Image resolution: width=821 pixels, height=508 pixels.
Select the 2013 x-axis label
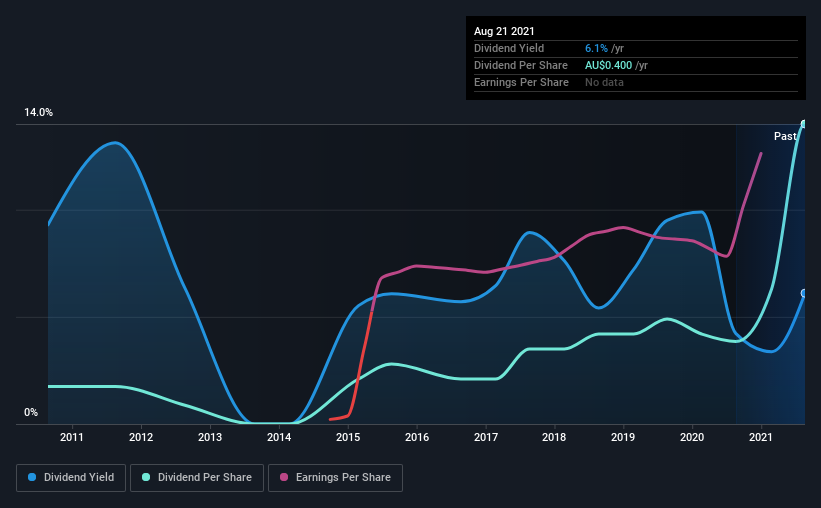pyautogui.click(x=210, y=437)
